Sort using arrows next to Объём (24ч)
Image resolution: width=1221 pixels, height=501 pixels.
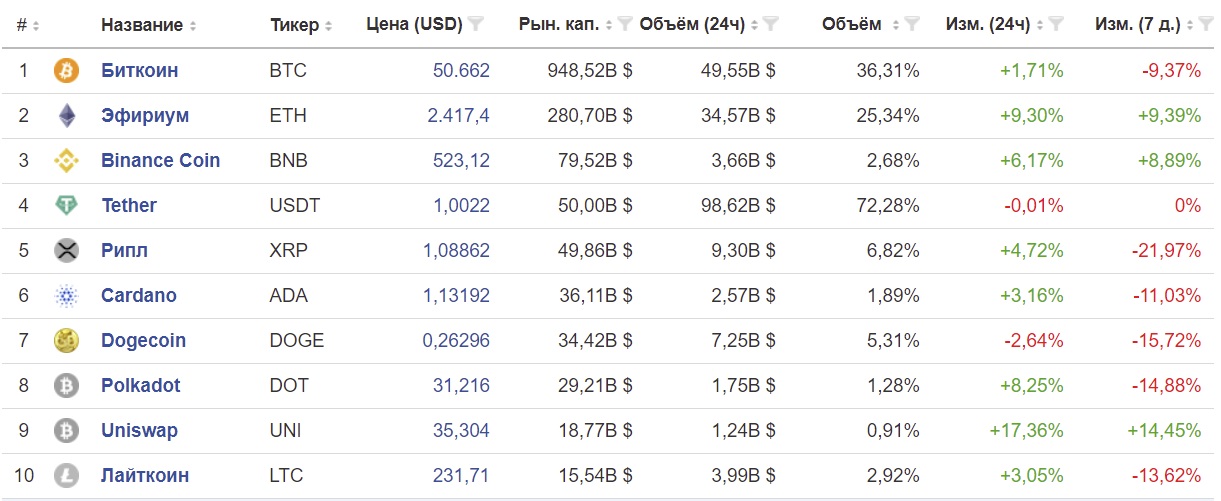point(755,25)
